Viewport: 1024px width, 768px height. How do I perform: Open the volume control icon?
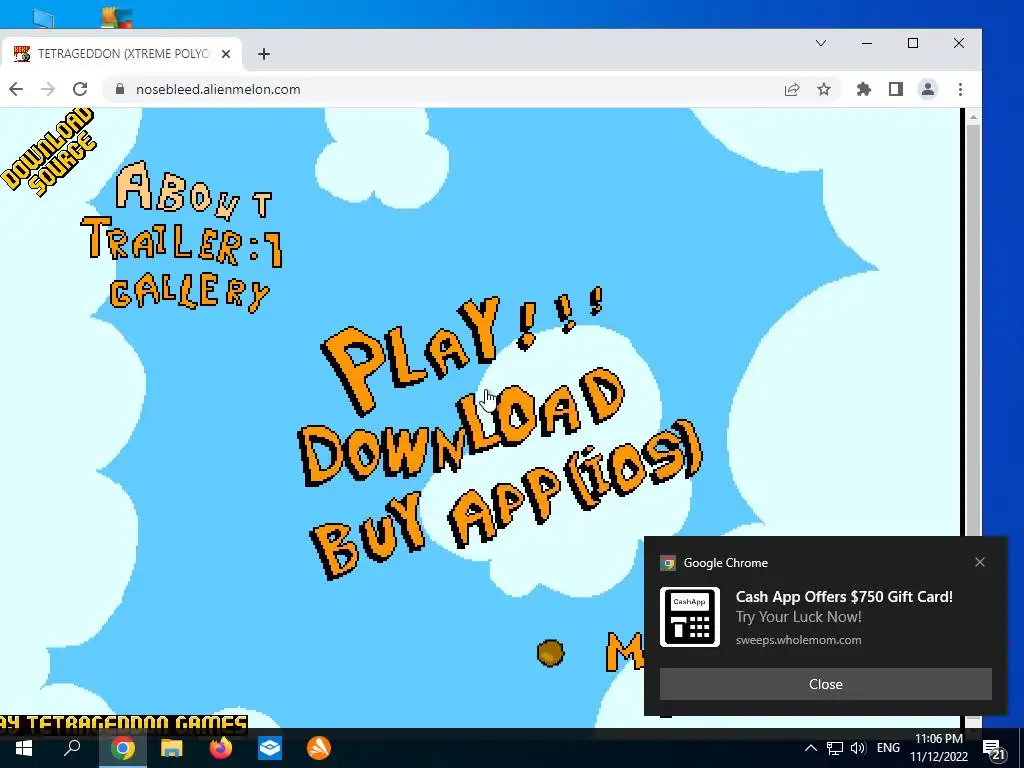[858, 748]
